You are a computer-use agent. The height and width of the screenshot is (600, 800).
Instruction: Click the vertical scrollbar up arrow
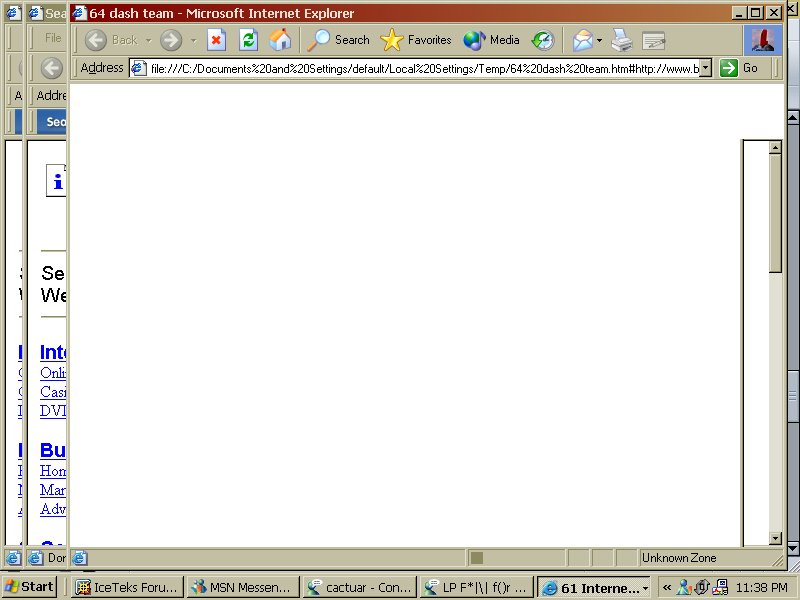click(775, 148)
